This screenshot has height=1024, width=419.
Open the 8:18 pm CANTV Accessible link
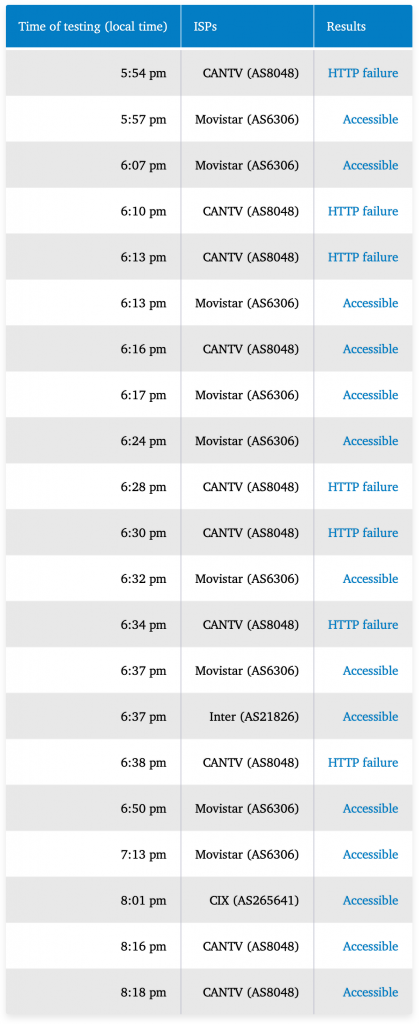tap(370, 992)
